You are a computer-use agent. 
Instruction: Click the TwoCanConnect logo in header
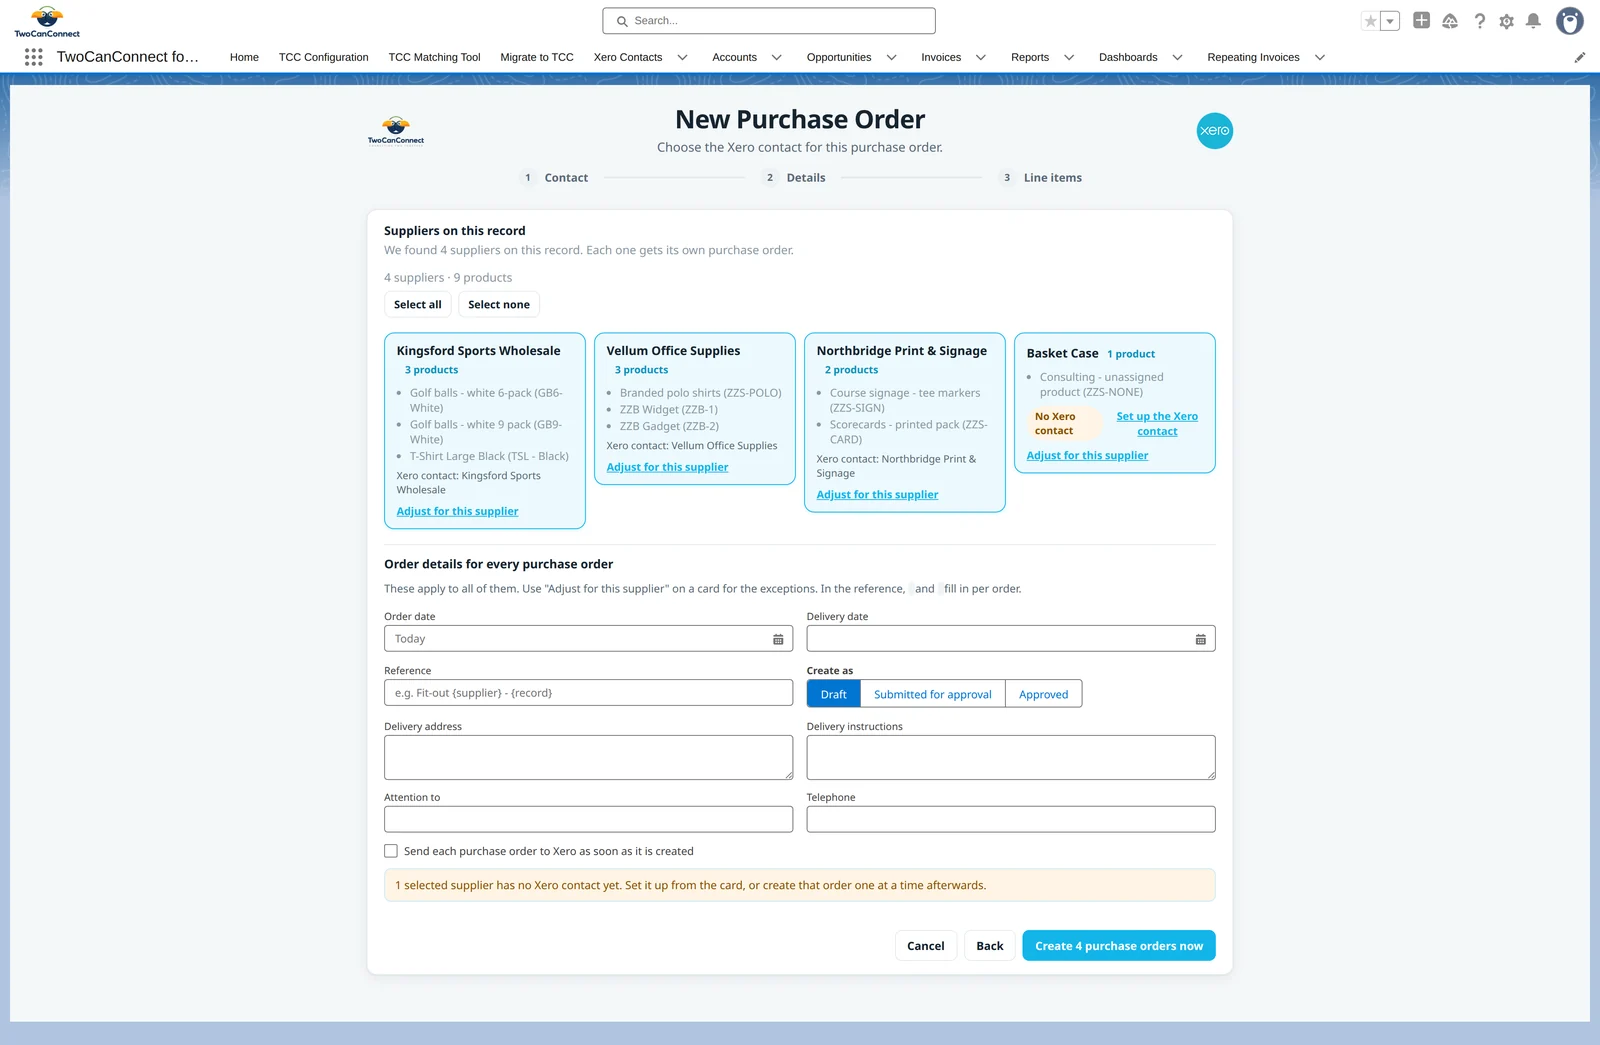coord(47,21)
